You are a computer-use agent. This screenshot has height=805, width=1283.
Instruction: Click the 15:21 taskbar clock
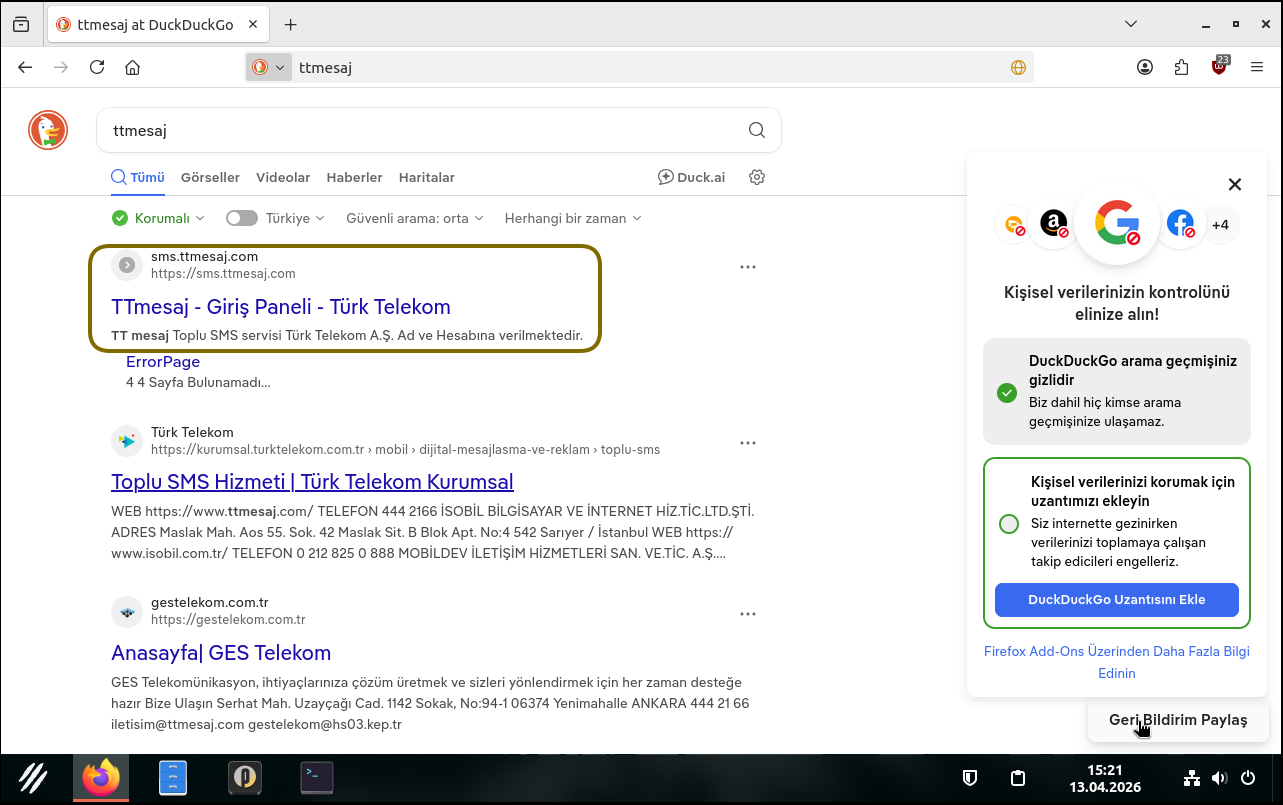[x=1105, y=770]
